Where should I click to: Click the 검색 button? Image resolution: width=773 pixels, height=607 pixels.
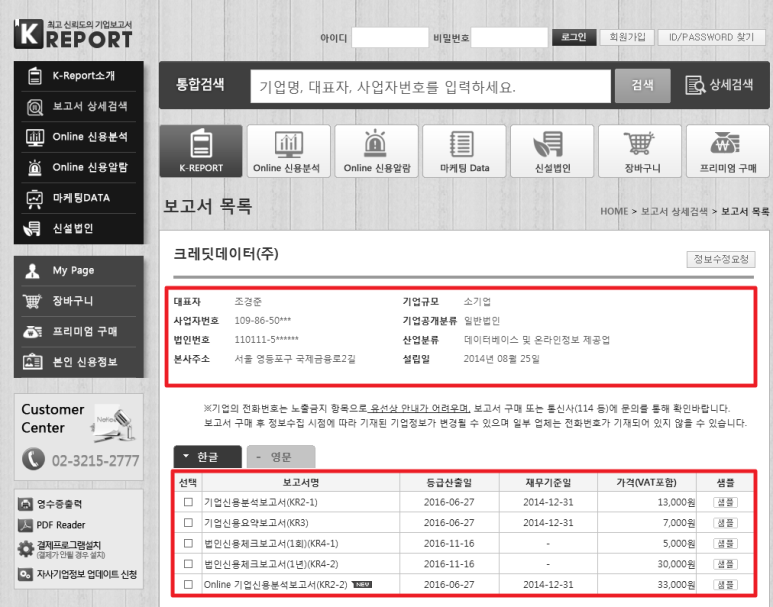[x=642, y=86]
